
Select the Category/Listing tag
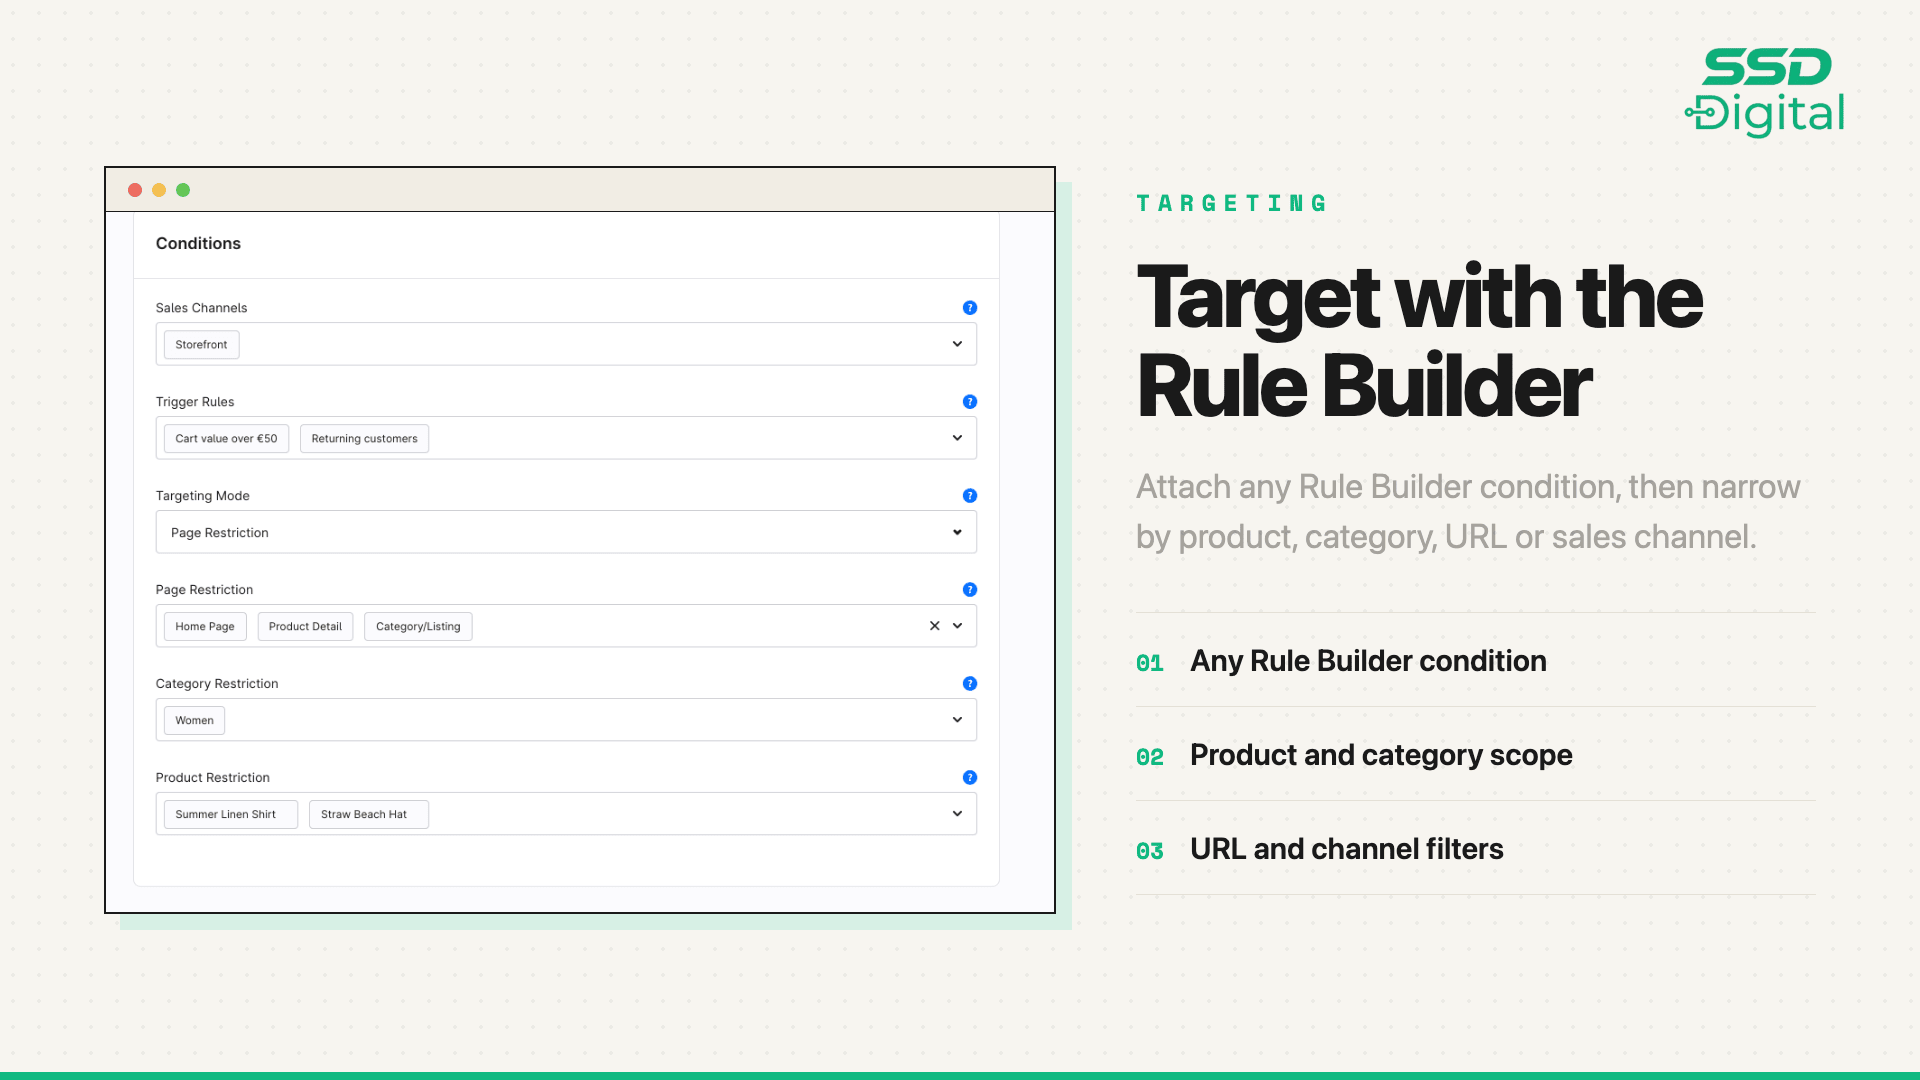click(x=418, y=627)
